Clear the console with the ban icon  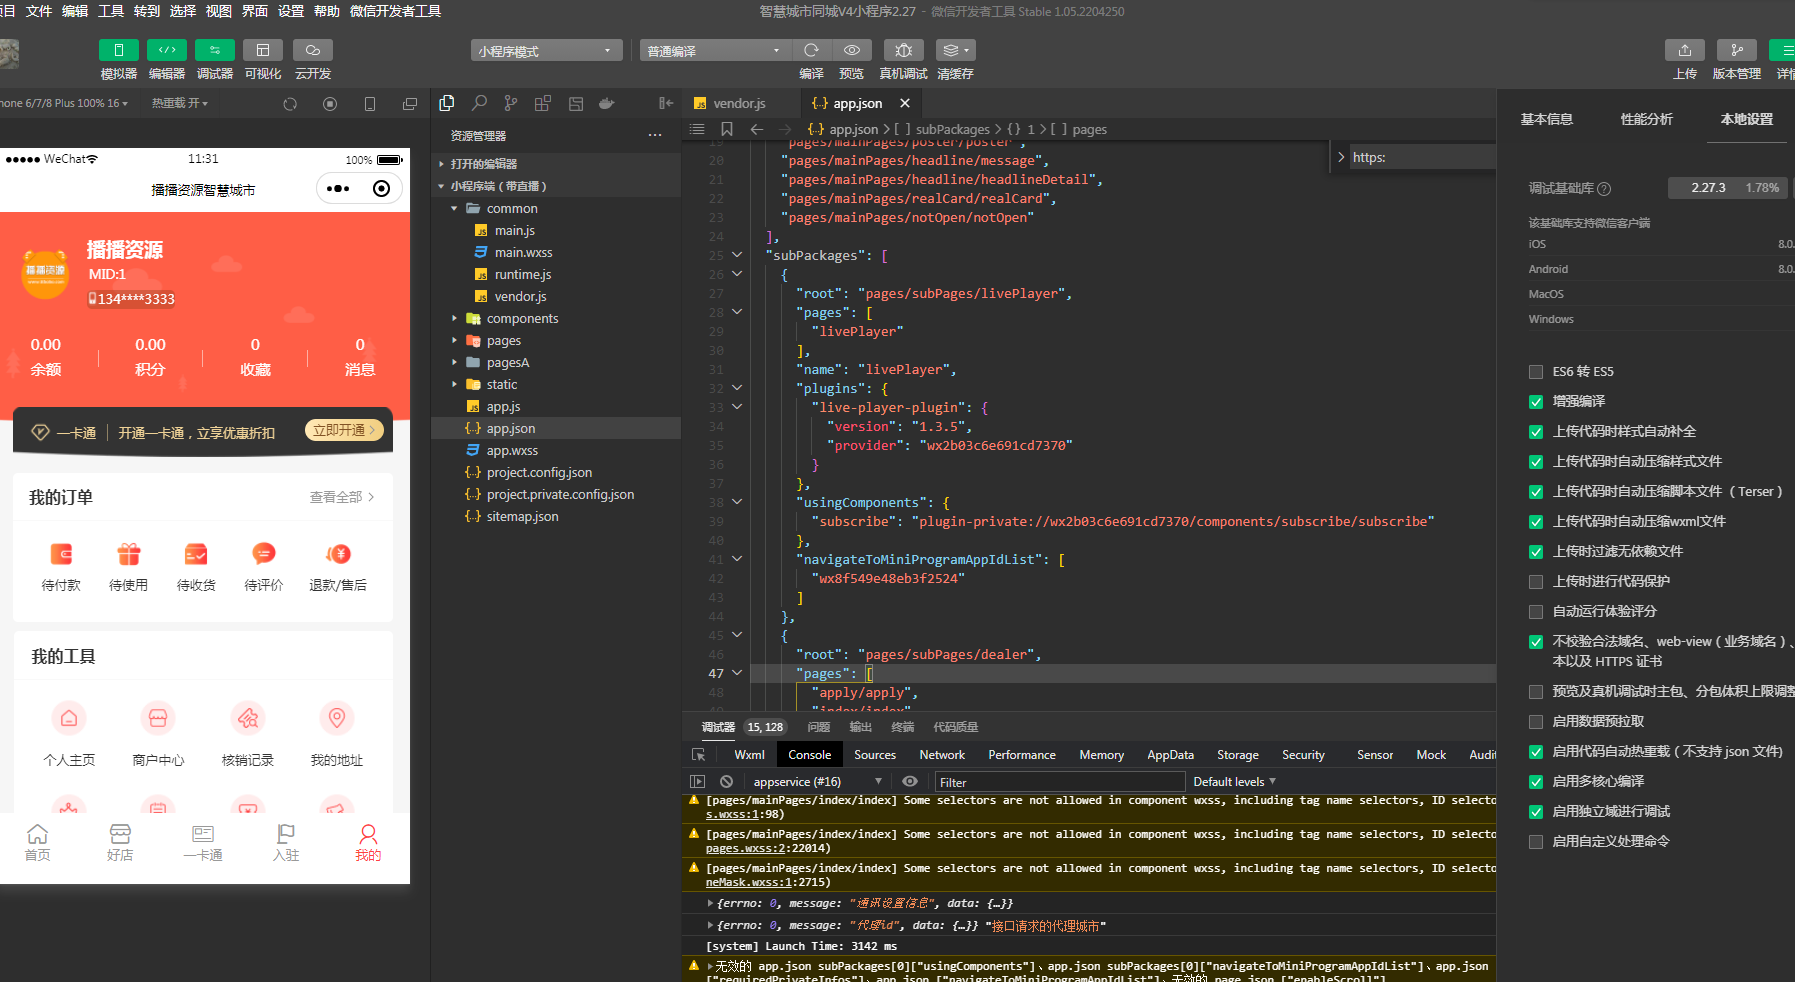point(727,782)
